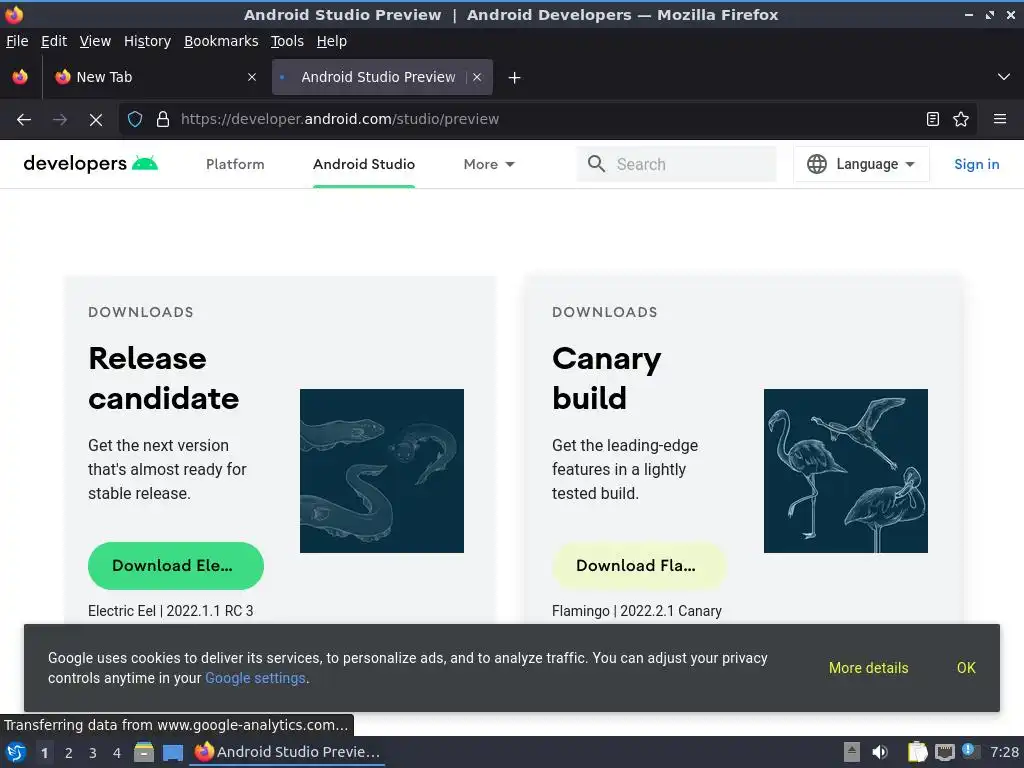Image resolution: width=1024 pixels, height=768 pixels.
Task: Switch to workspace 4
Action: point(117,753)
